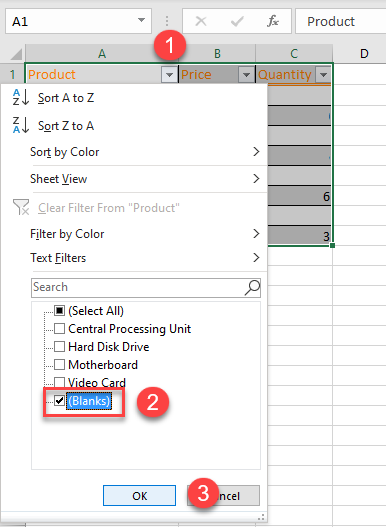Expand the Sheet View submenu arrow
Screen dimensions: 386x527
(x=256, y=178)
